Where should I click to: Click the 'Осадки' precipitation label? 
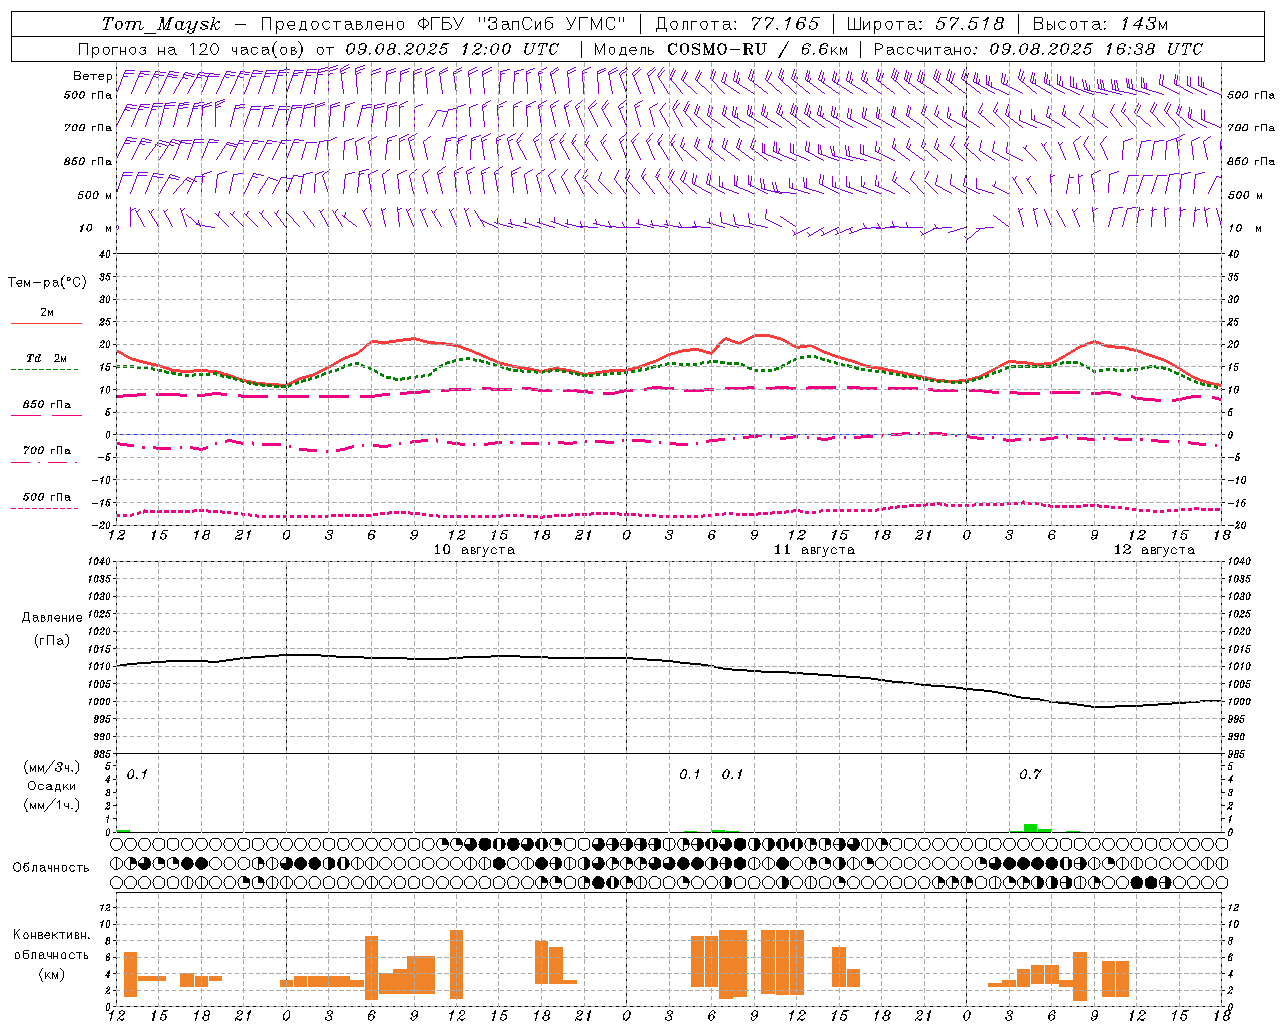[52, 786]
